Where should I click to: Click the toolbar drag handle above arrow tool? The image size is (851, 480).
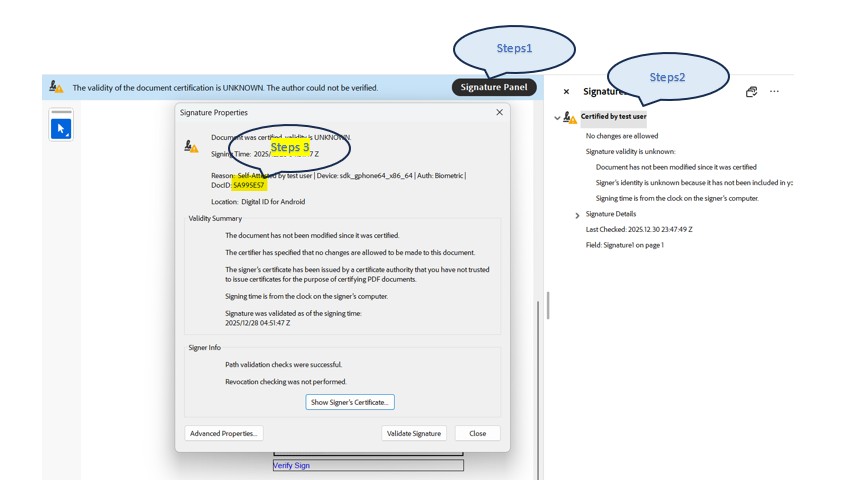61,112
